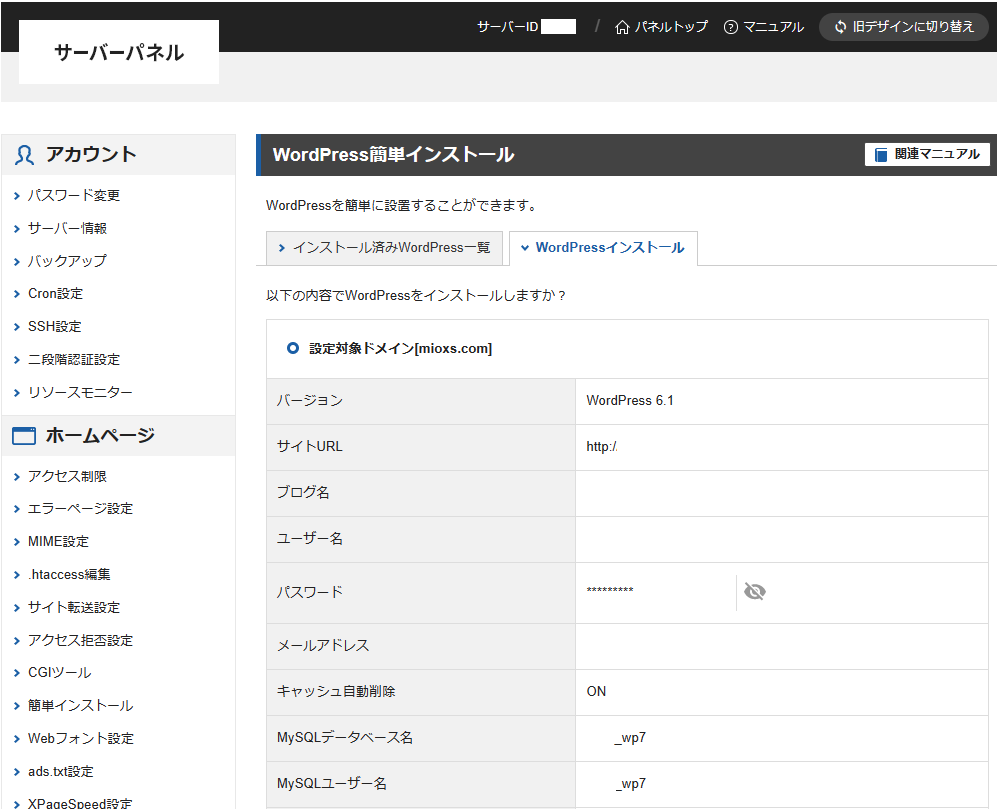Select the WordPressインストール tab

(603, 248)
